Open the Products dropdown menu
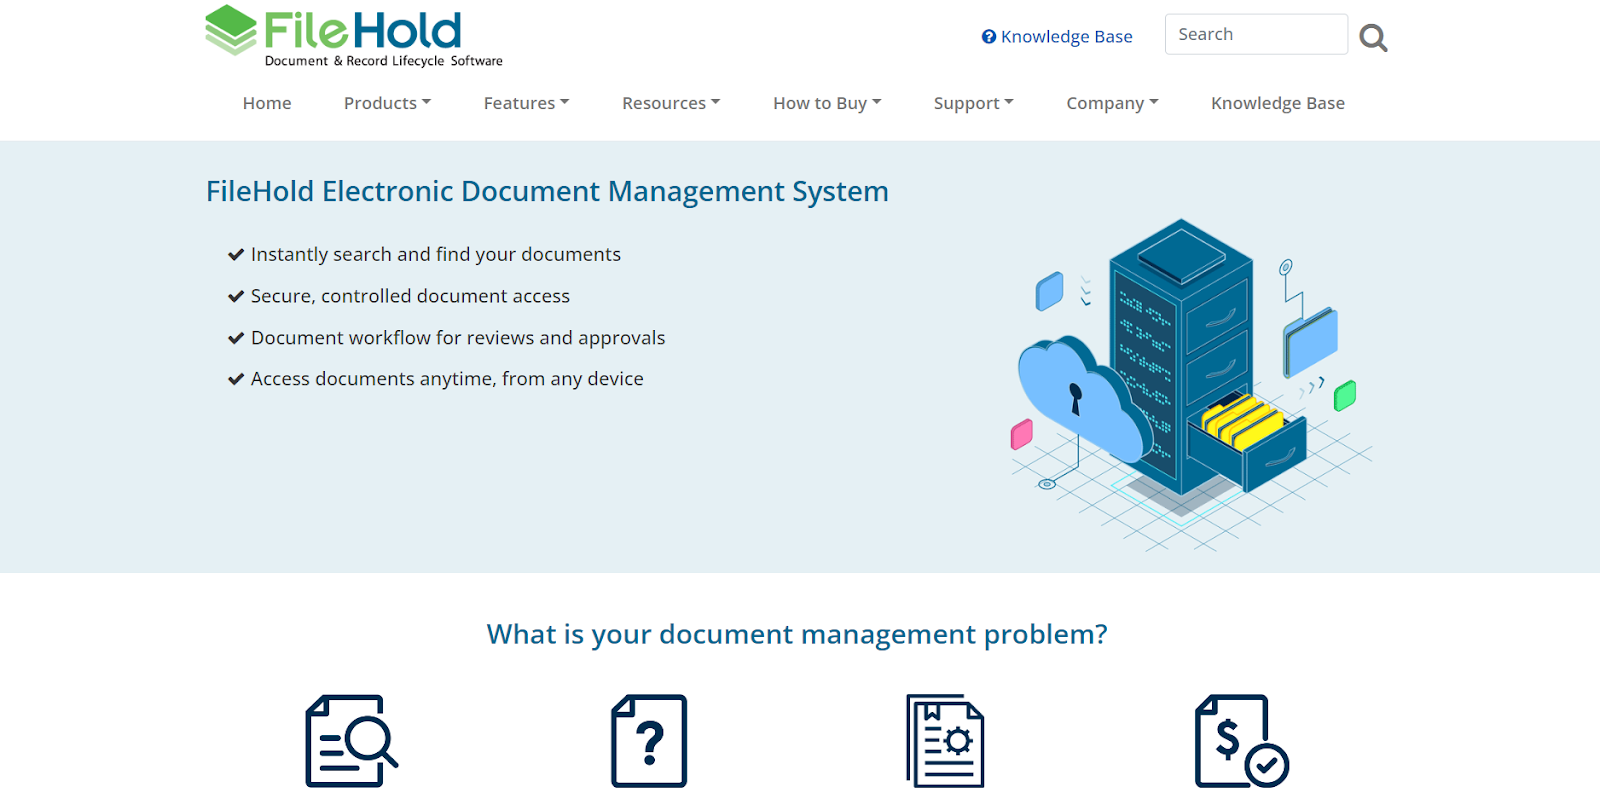 387,103
